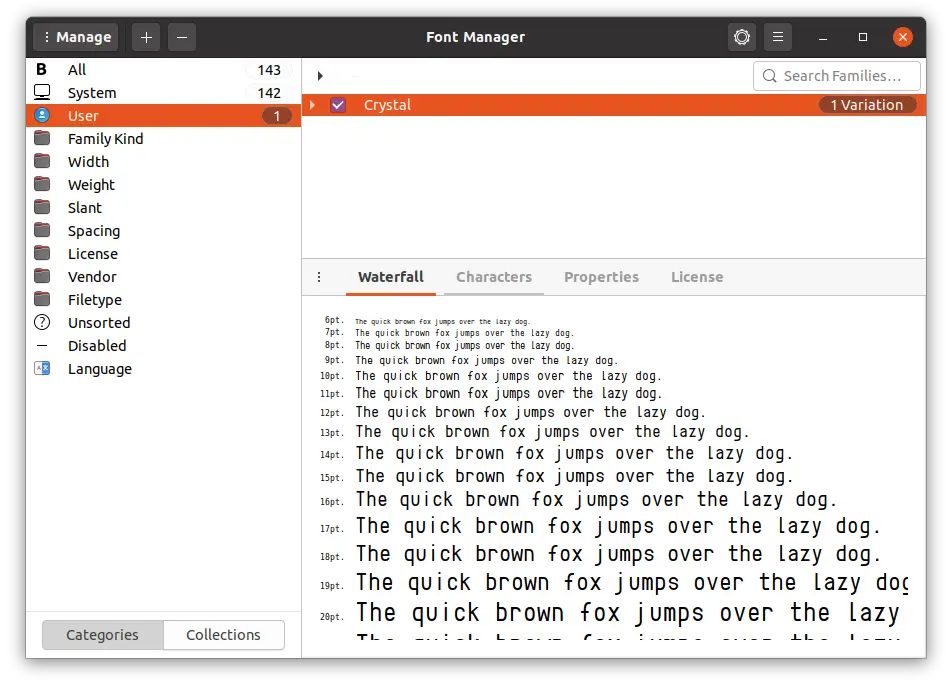This screenshot has height=680, width=952.
Task: Open the font preferences gear icon
Action: coord(741,37)
